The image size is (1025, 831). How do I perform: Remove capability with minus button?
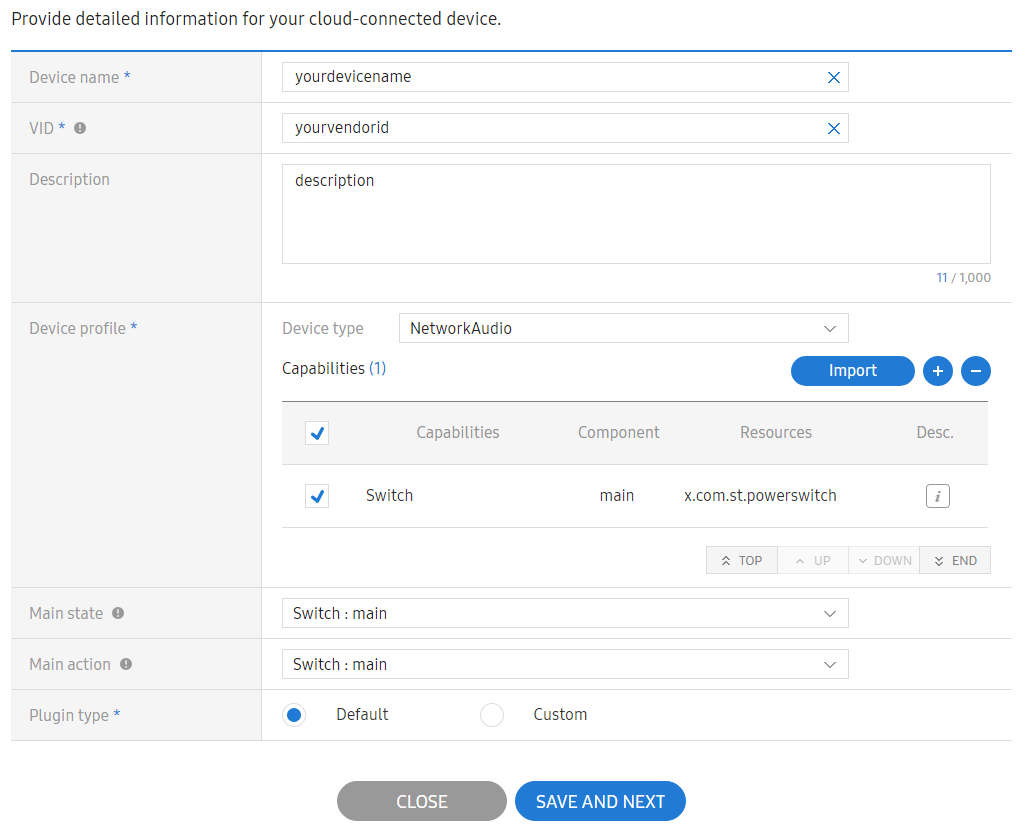click(975, 371)
